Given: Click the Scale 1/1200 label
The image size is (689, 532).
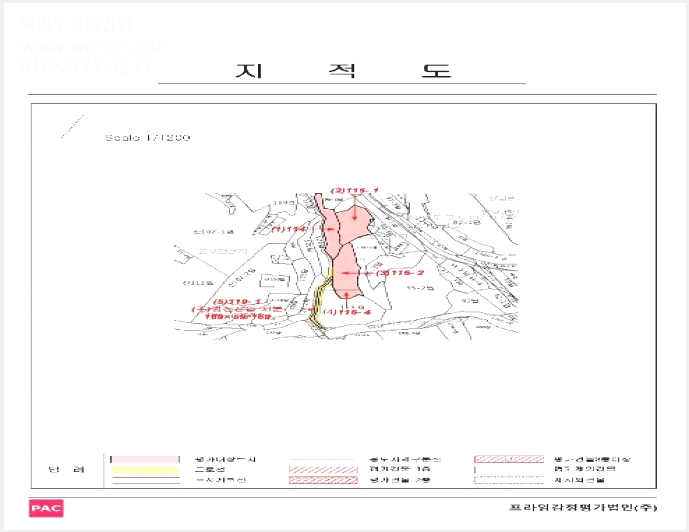Looking at the screenshot, I should [147, 138].
